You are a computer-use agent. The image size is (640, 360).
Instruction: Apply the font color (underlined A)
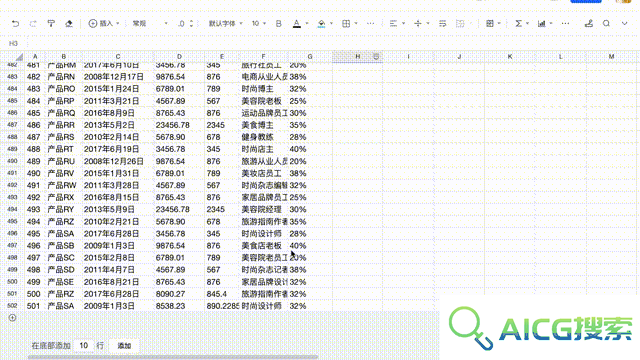coord(297,24)
